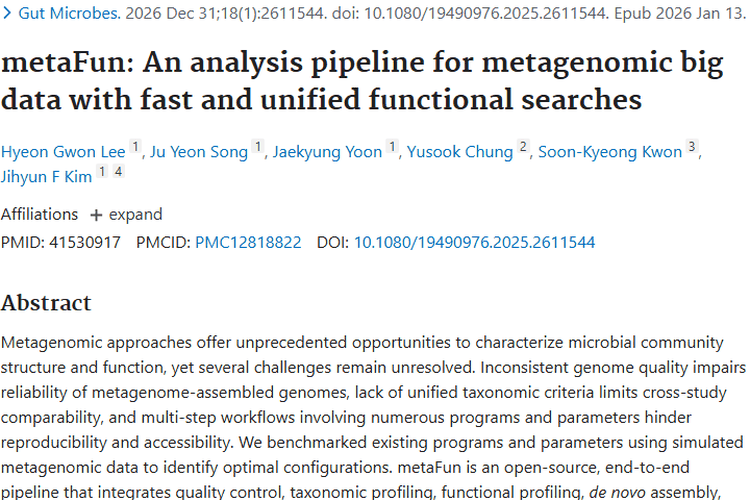Show affiliation 2 for Yusook Chung
Viewport: 750px width, 500px height.
point(522,148)
